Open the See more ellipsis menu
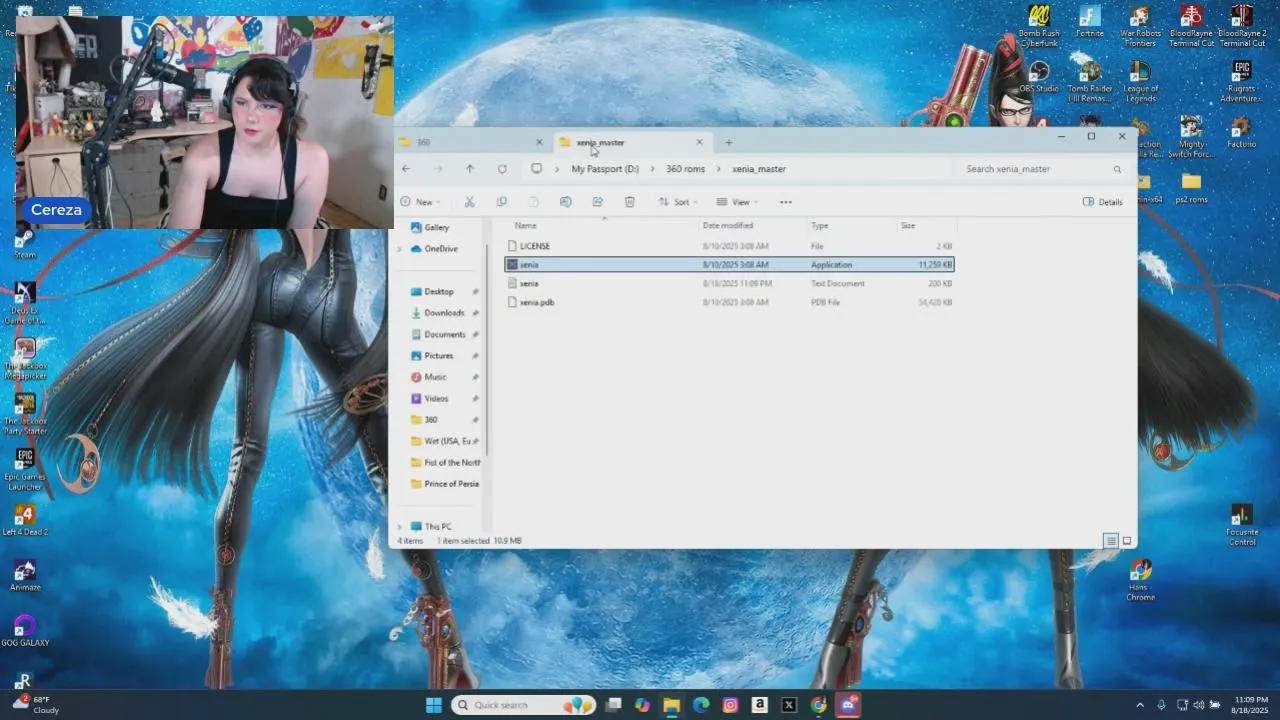1280x720 pixels. coord(786,202)
